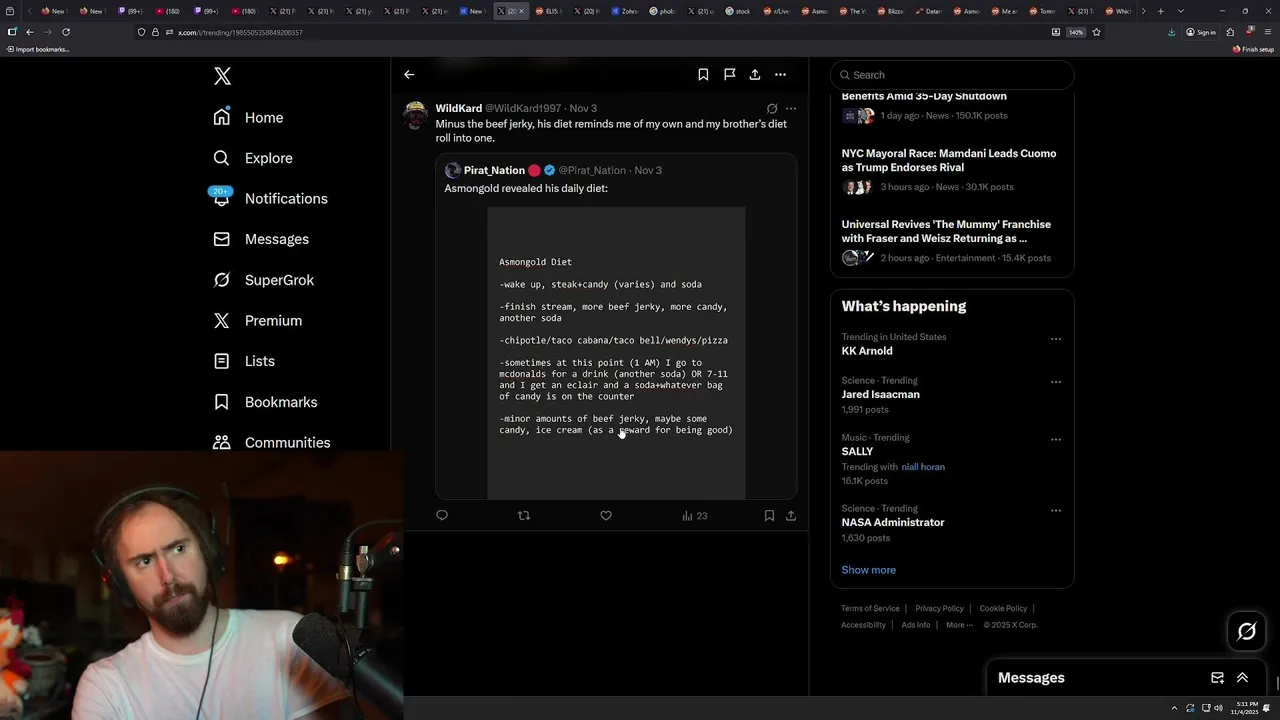Screen dimensions: 1280x720
Task: Expand the More footer menu
Action: coord(959,625)
